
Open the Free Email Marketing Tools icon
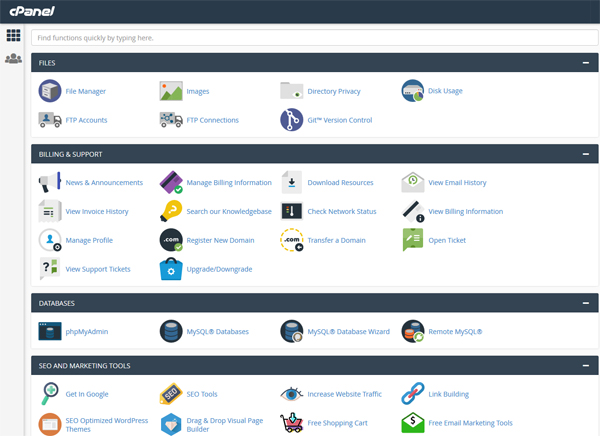click(412, 423)
